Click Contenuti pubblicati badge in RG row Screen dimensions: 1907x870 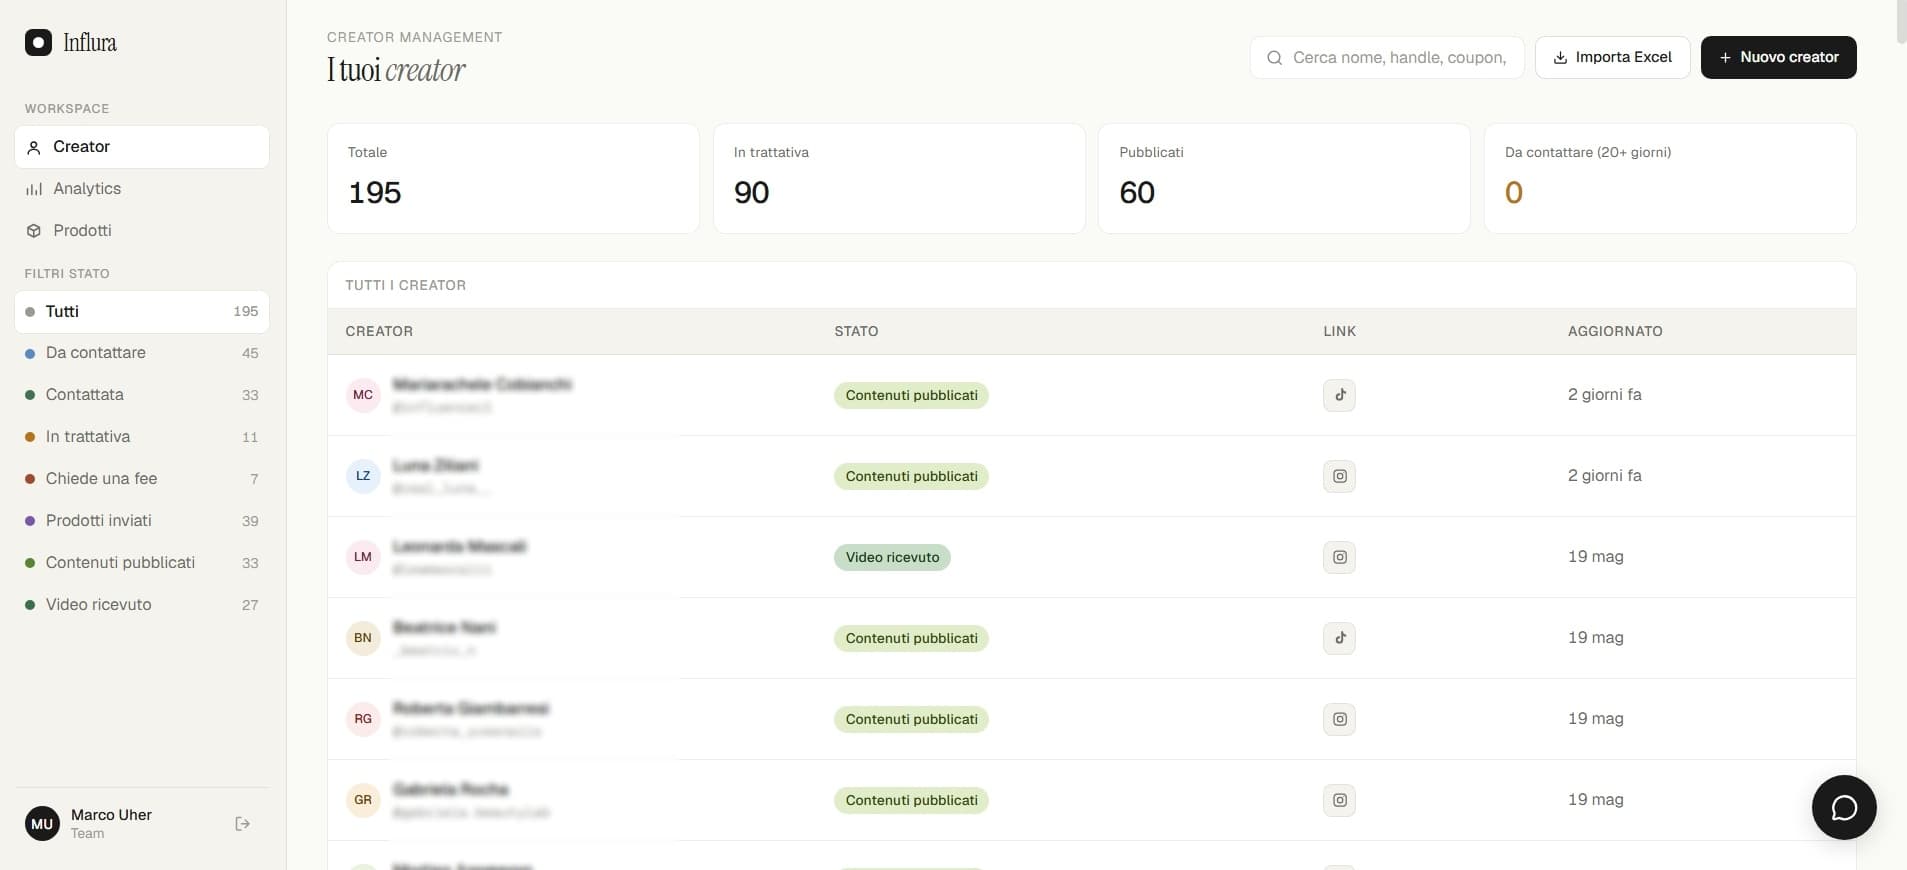(x=911, y=719)
